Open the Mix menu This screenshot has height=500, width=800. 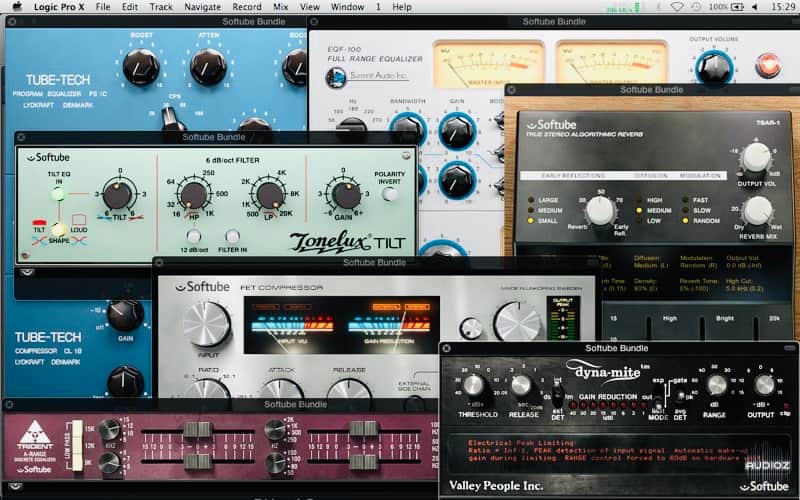pyautogui.click(x=280, y=7)
